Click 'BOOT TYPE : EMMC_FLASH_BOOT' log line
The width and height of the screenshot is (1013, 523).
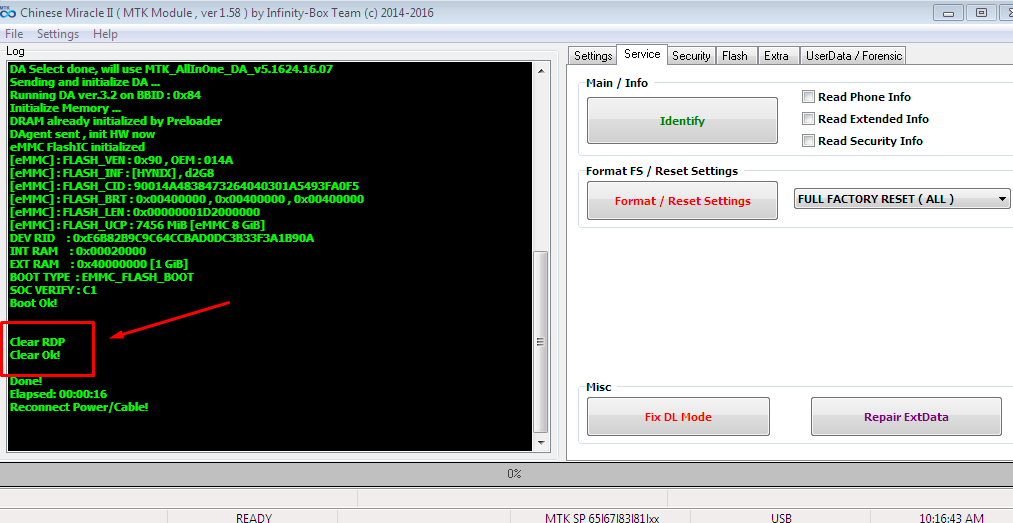101,278
